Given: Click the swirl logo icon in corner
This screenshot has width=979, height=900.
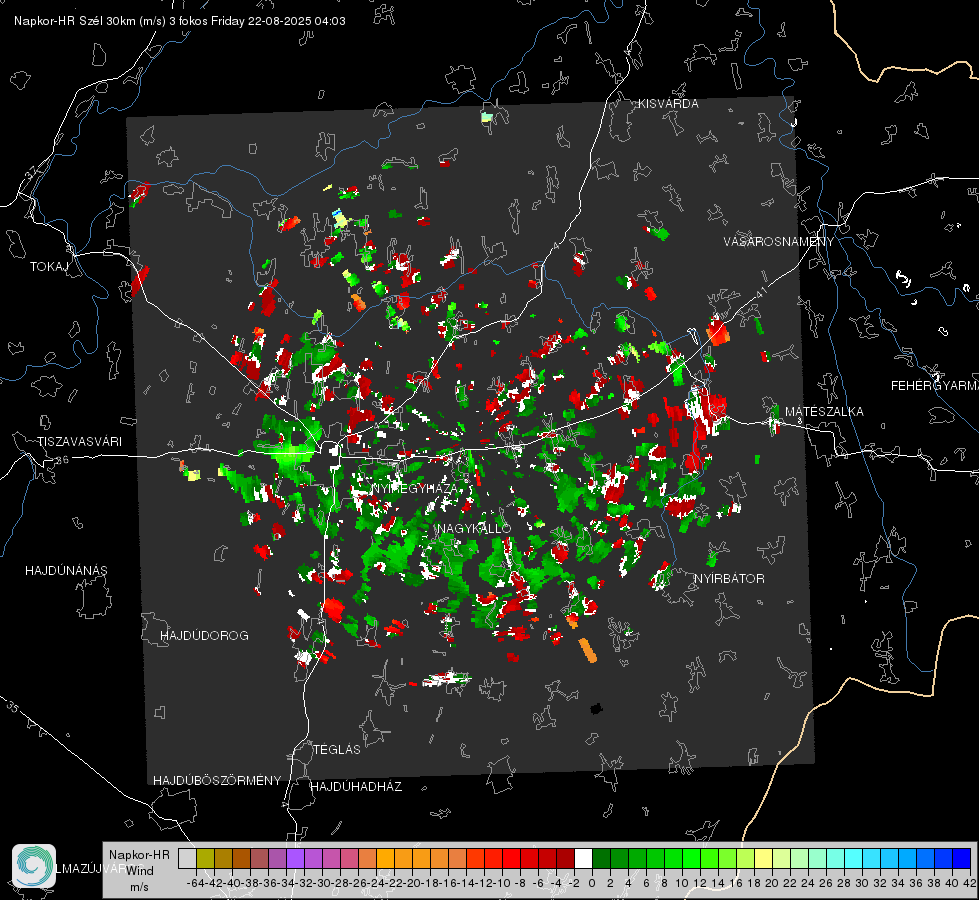Looking at the screenshot, I should point(34,866).
